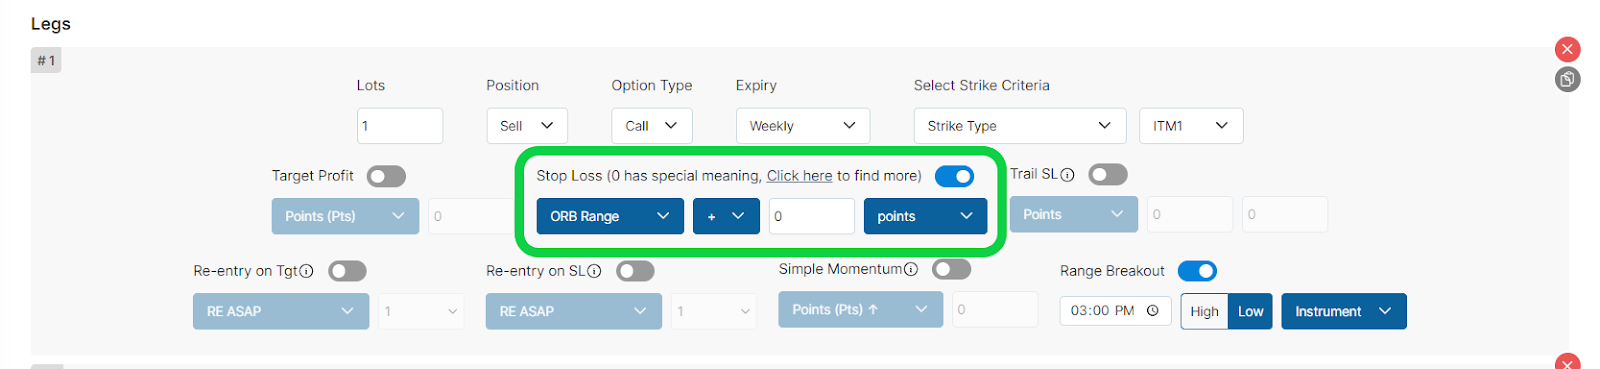Turn off Range Breakout switch
The height and width of the screenshot is (369, 1600).
[1197, 271]
